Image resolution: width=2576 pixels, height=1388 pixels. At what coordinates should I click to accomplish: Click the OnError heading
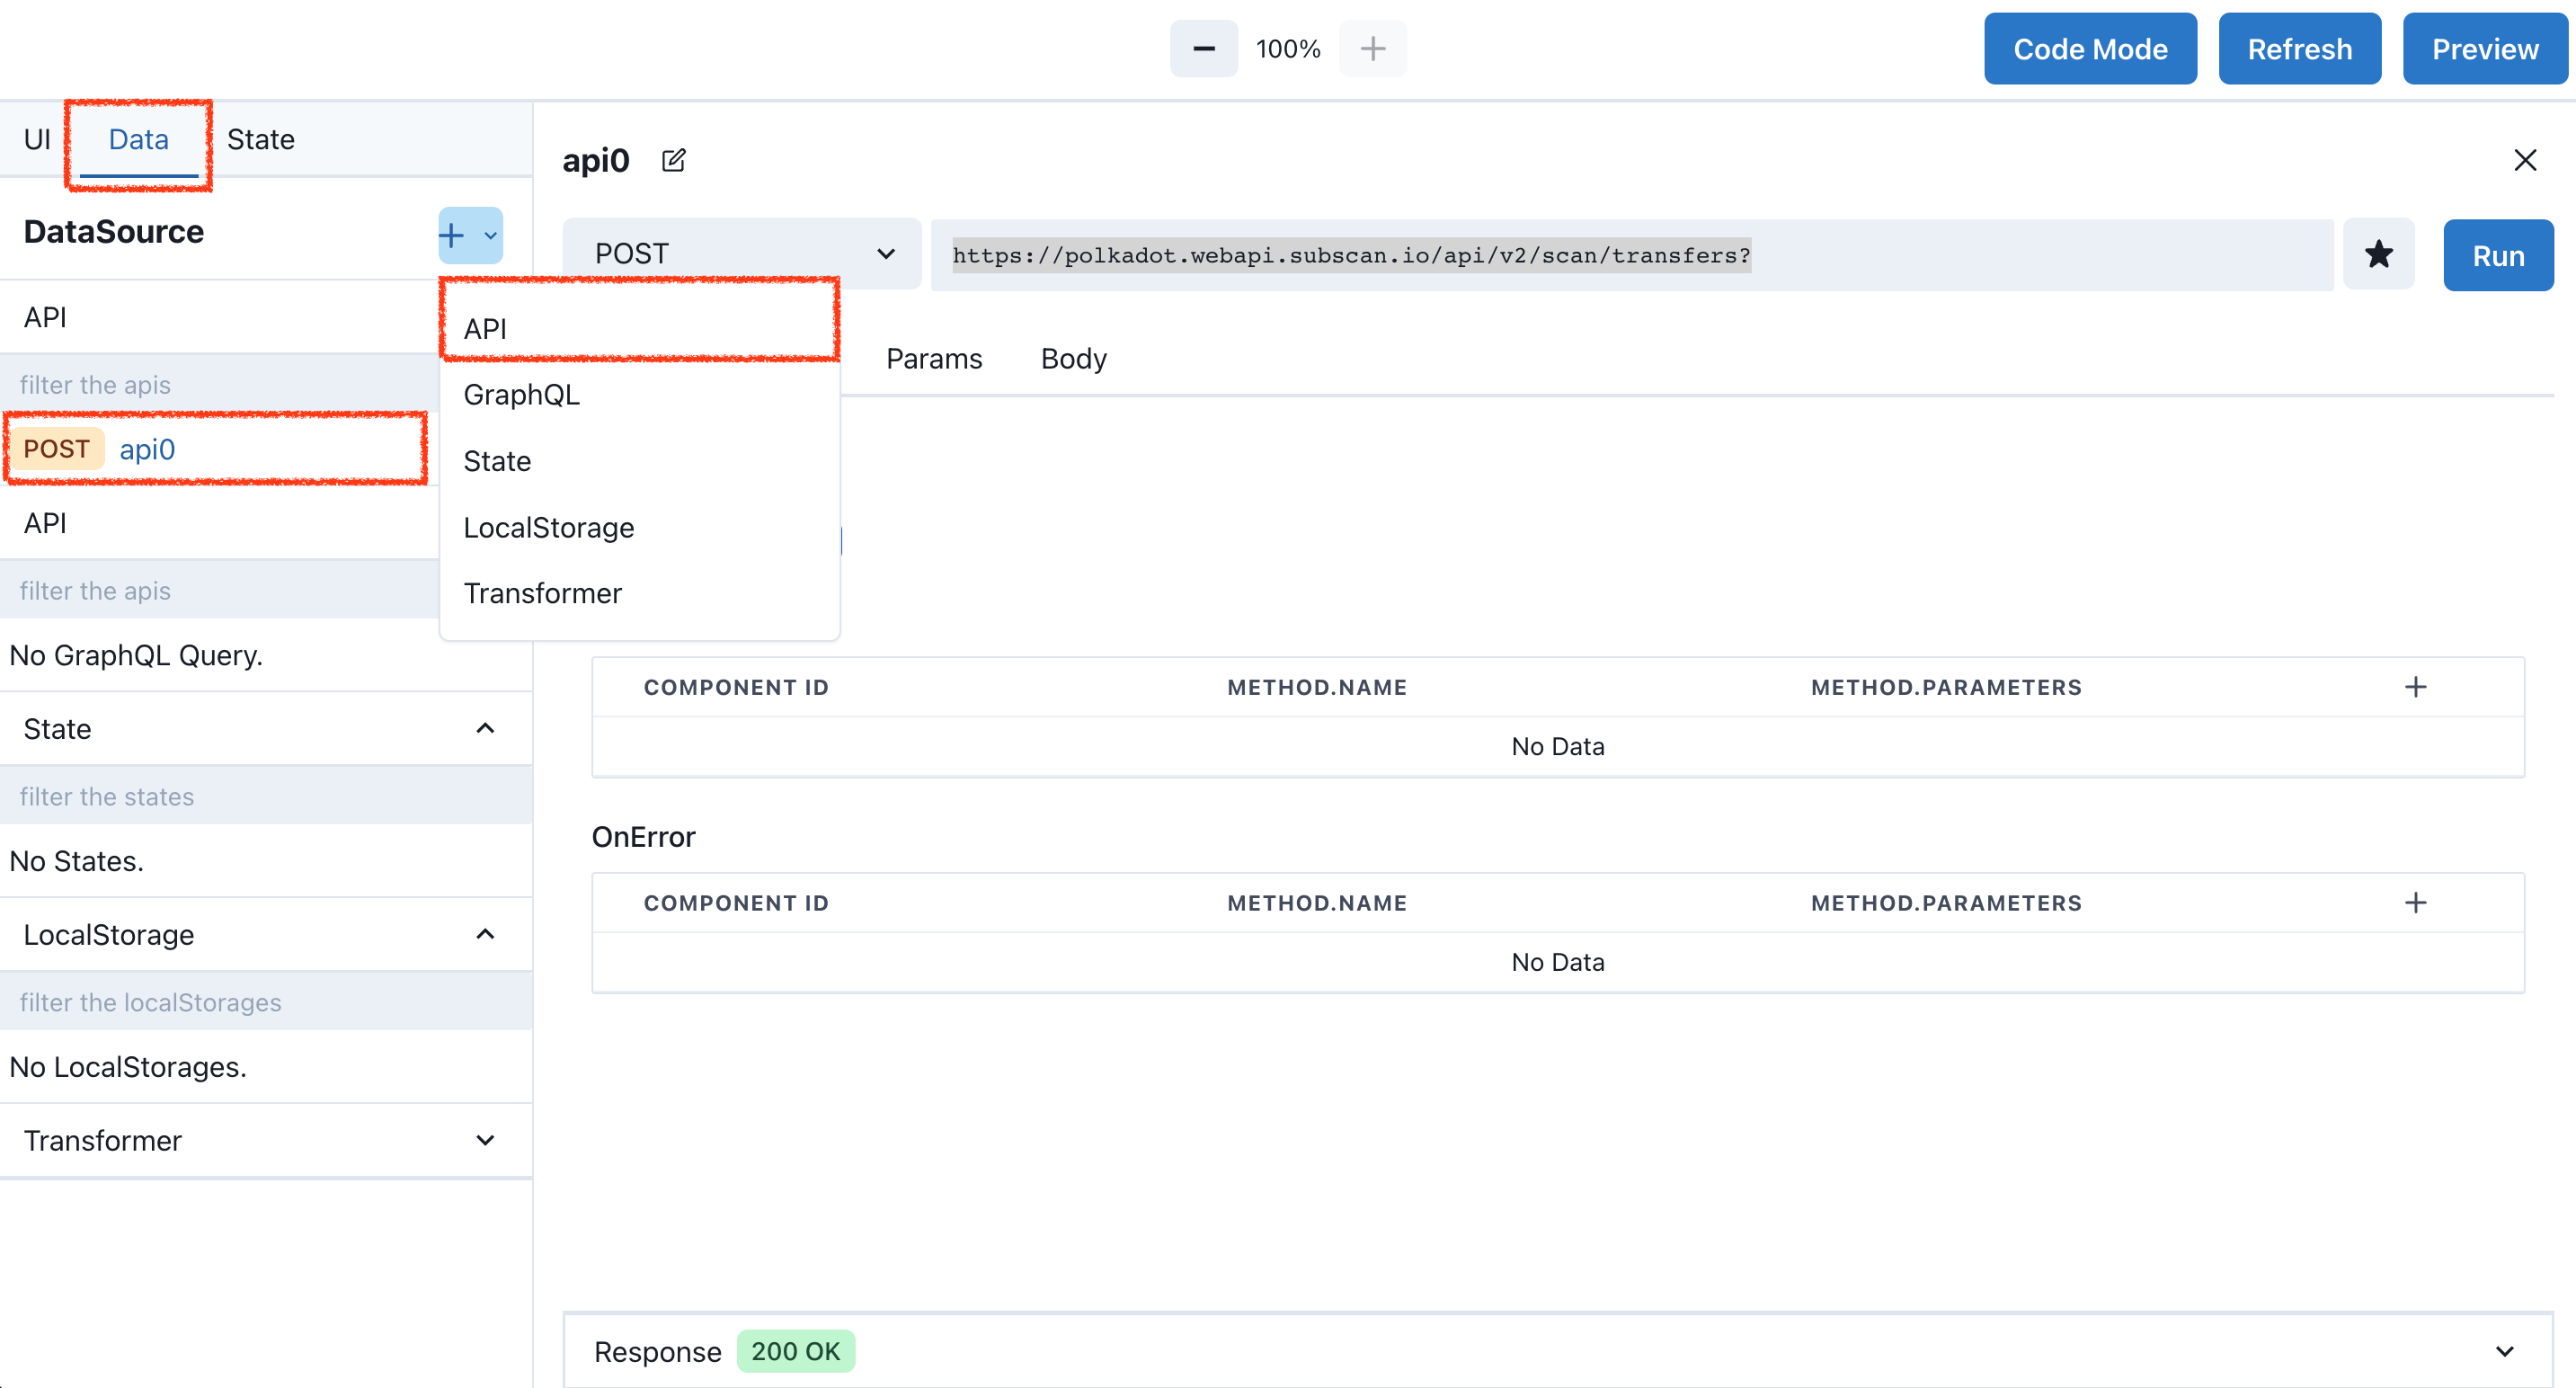pyautogui.click(x=643, y=837)
